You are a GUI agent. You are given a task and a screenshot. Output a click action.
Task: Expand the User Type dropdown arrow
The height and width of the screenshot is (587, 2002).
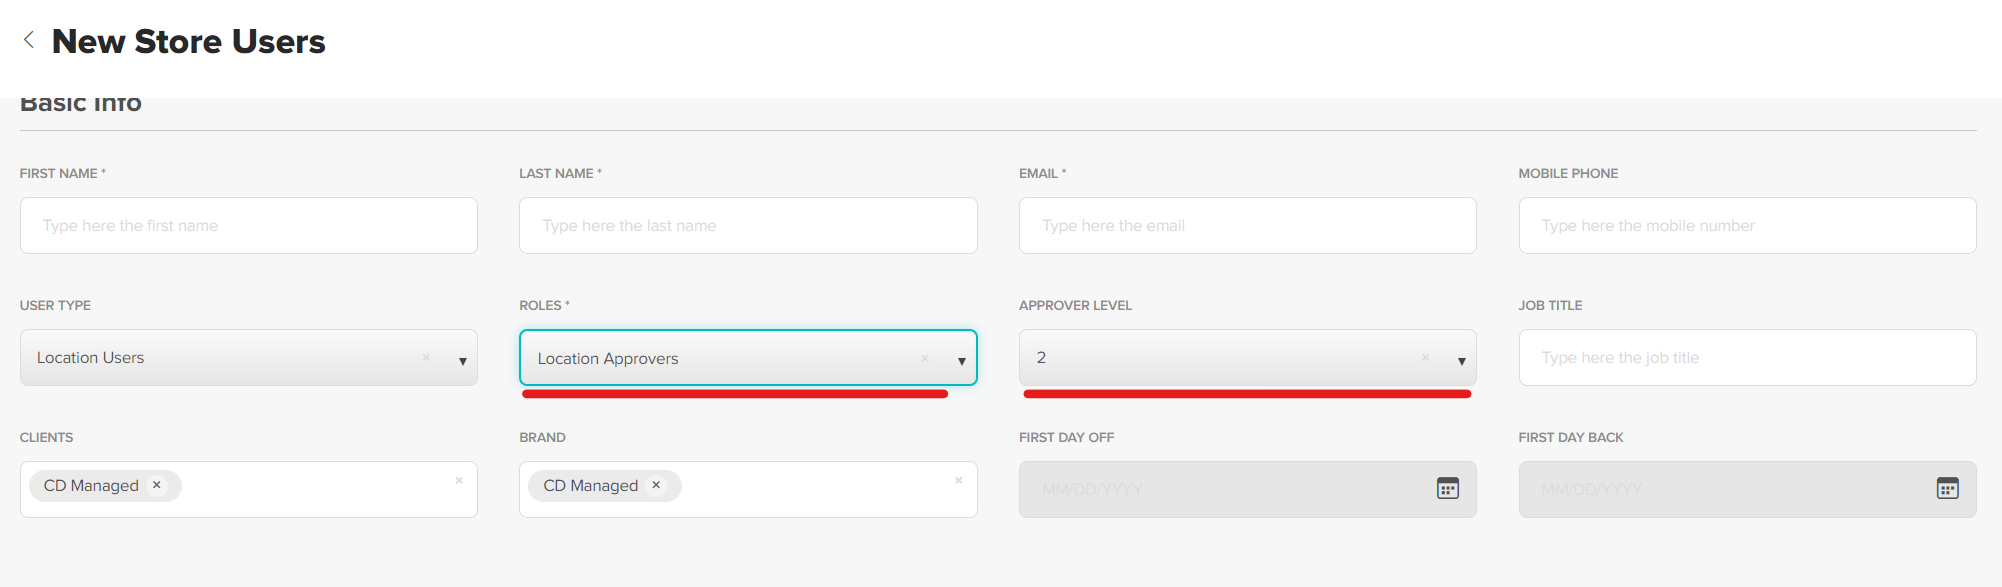[x=462, y=361]
